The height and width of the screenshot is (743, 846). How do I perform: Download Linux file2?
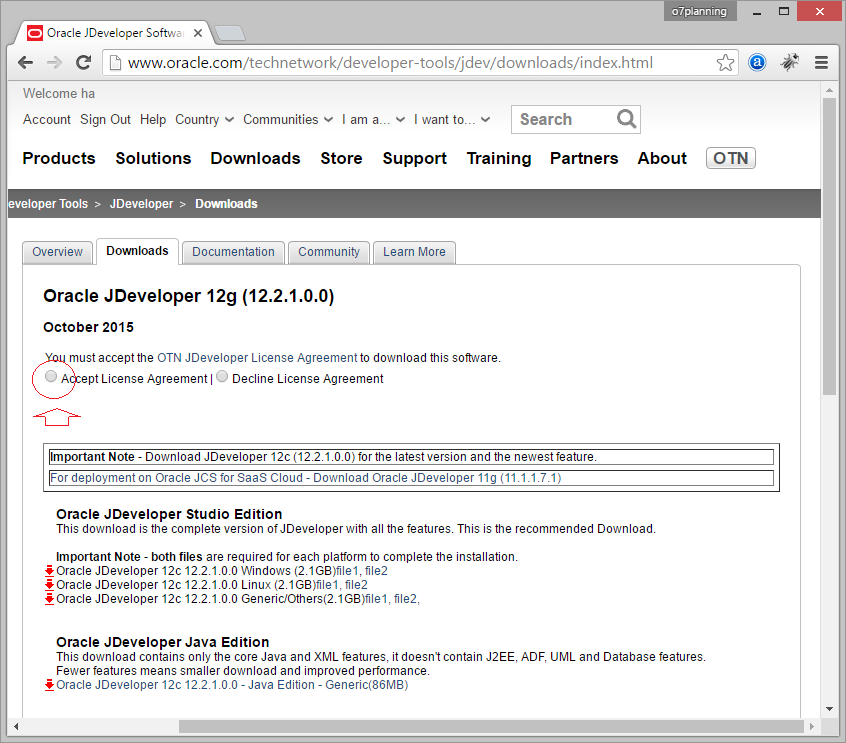click(x=356, y=585)
